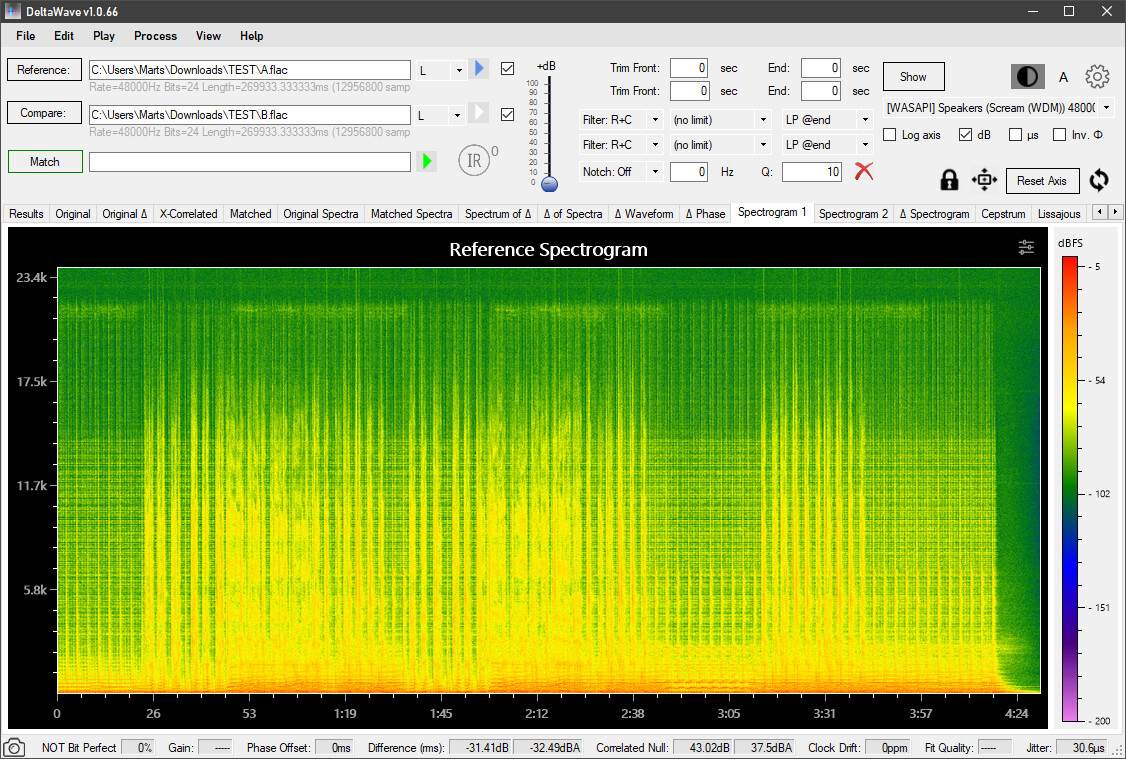Open the IR impulse response icon
The width and height of the screenshot is (1126, 759).
474,161
